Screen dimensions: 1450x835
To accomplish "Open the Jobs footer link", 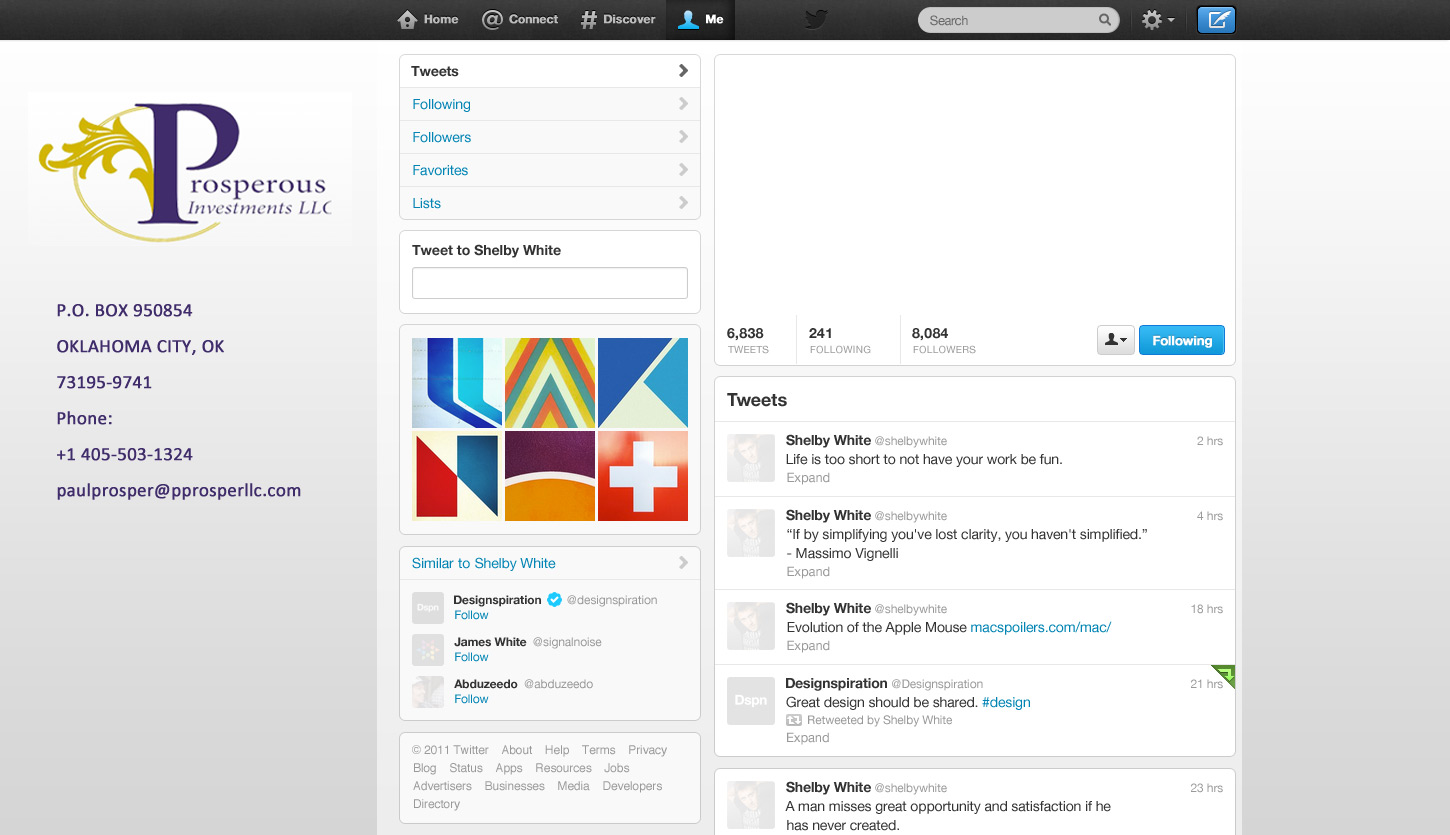I will coord(617,768).
